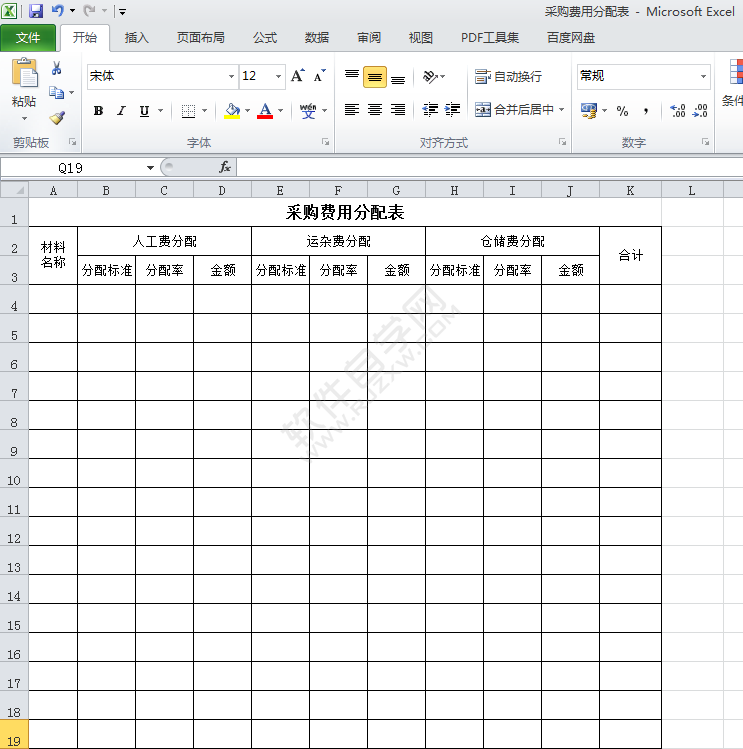Viewport: 743px width, 749px height.
Task: Select column K header
Action: pyautogui.click(x=630, y=191)
